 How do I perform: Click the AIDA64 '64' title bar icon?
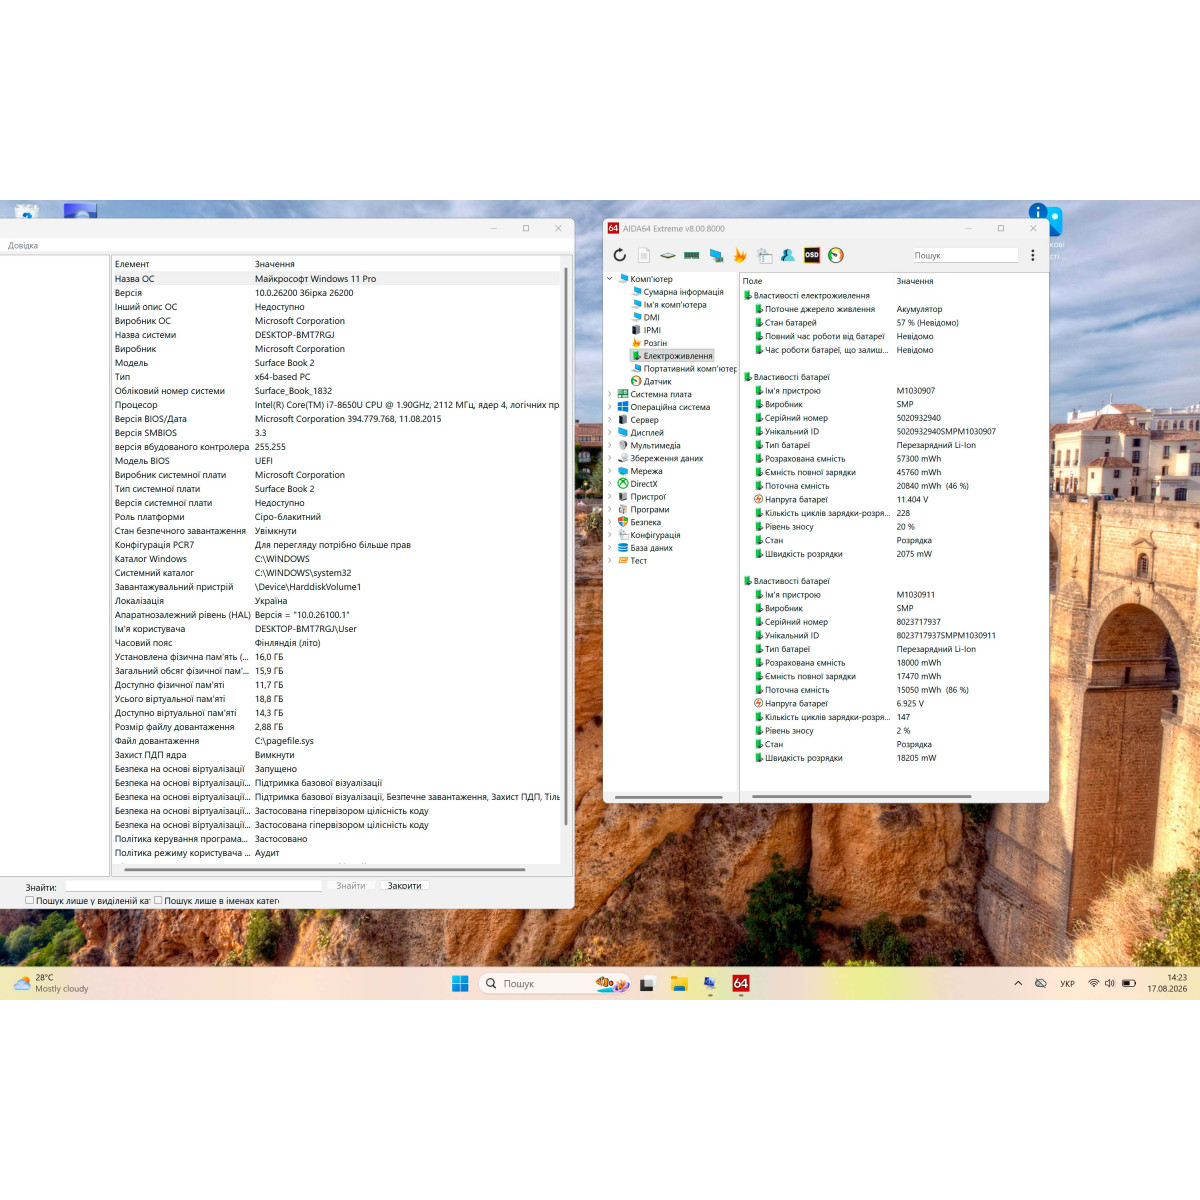tap(614, 228)
